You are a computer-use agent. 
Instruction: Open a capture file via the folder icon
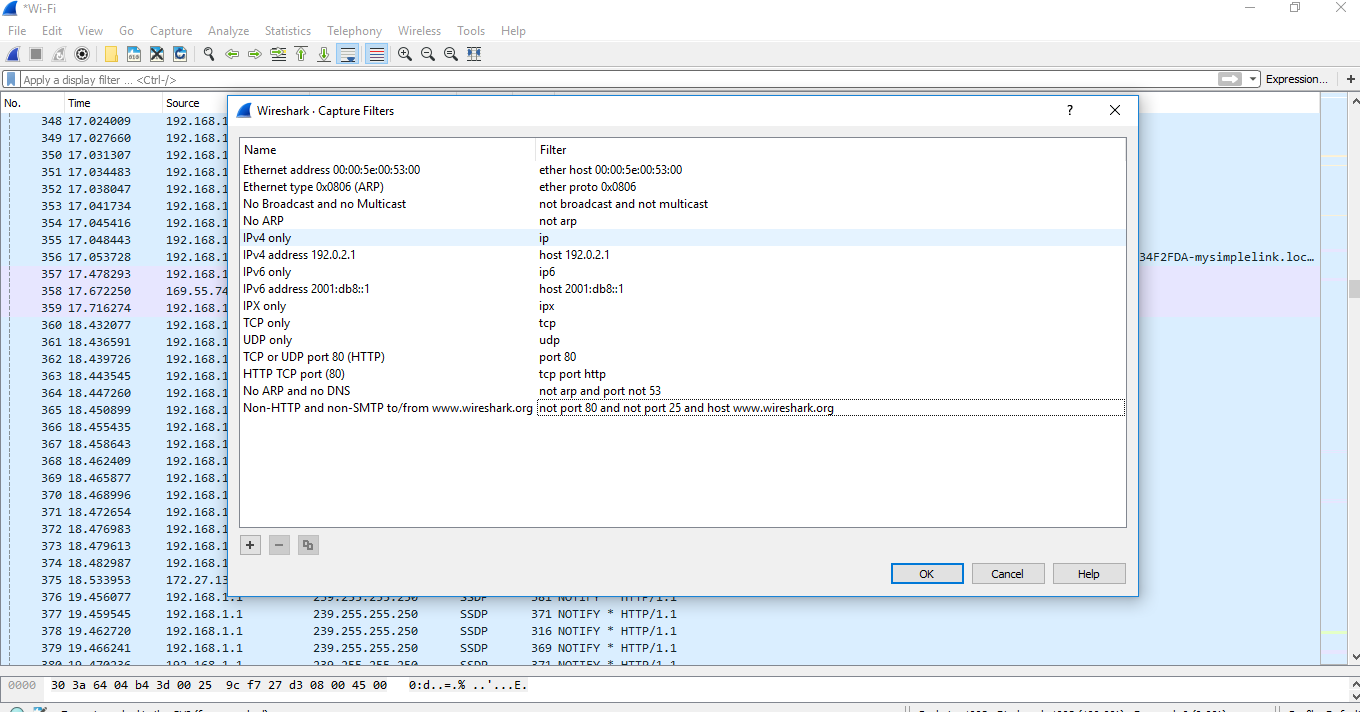click(111, 54)
